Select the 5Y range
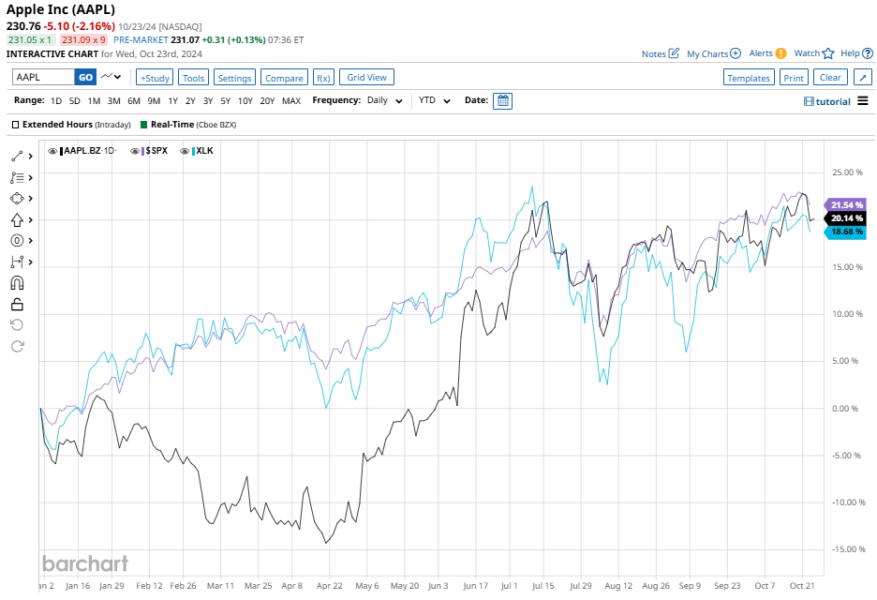This screenshot has width=877, height=600. [x=225, y=101]
